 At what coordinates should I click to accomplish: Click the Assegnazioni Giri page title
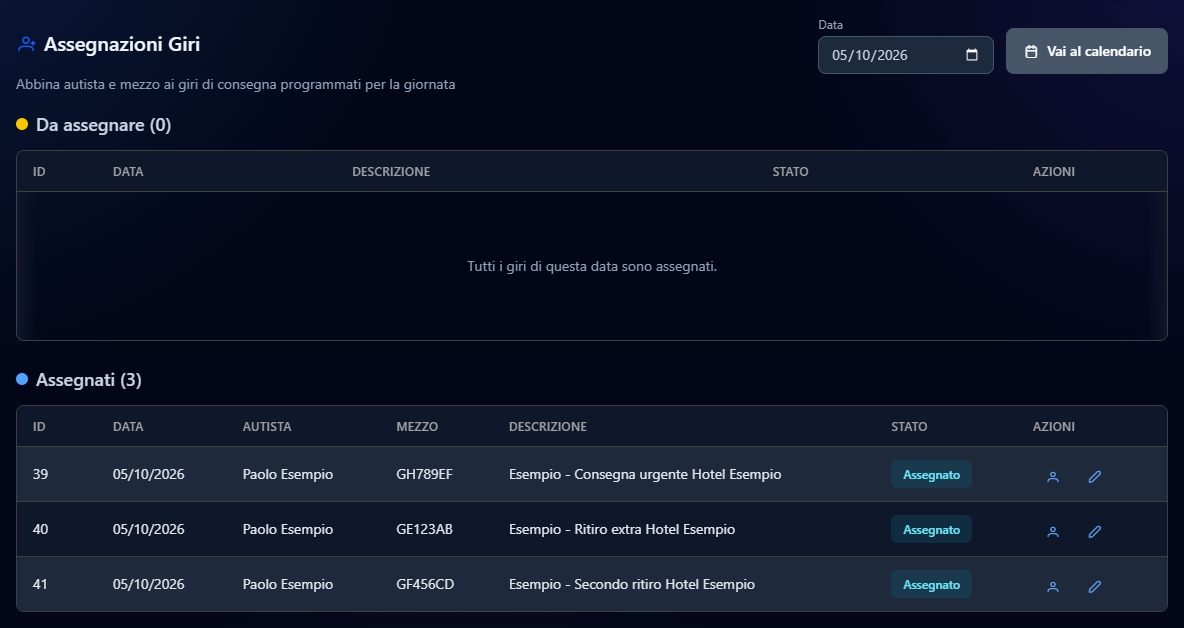[x=122, y=44]
